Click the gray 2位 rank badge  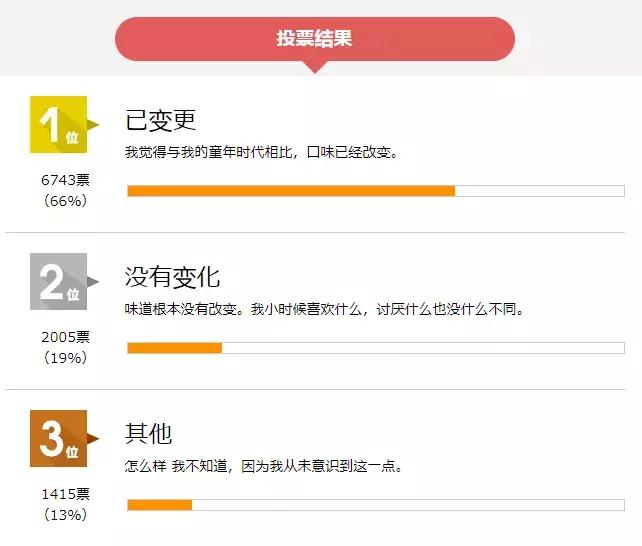pos(59,282)
